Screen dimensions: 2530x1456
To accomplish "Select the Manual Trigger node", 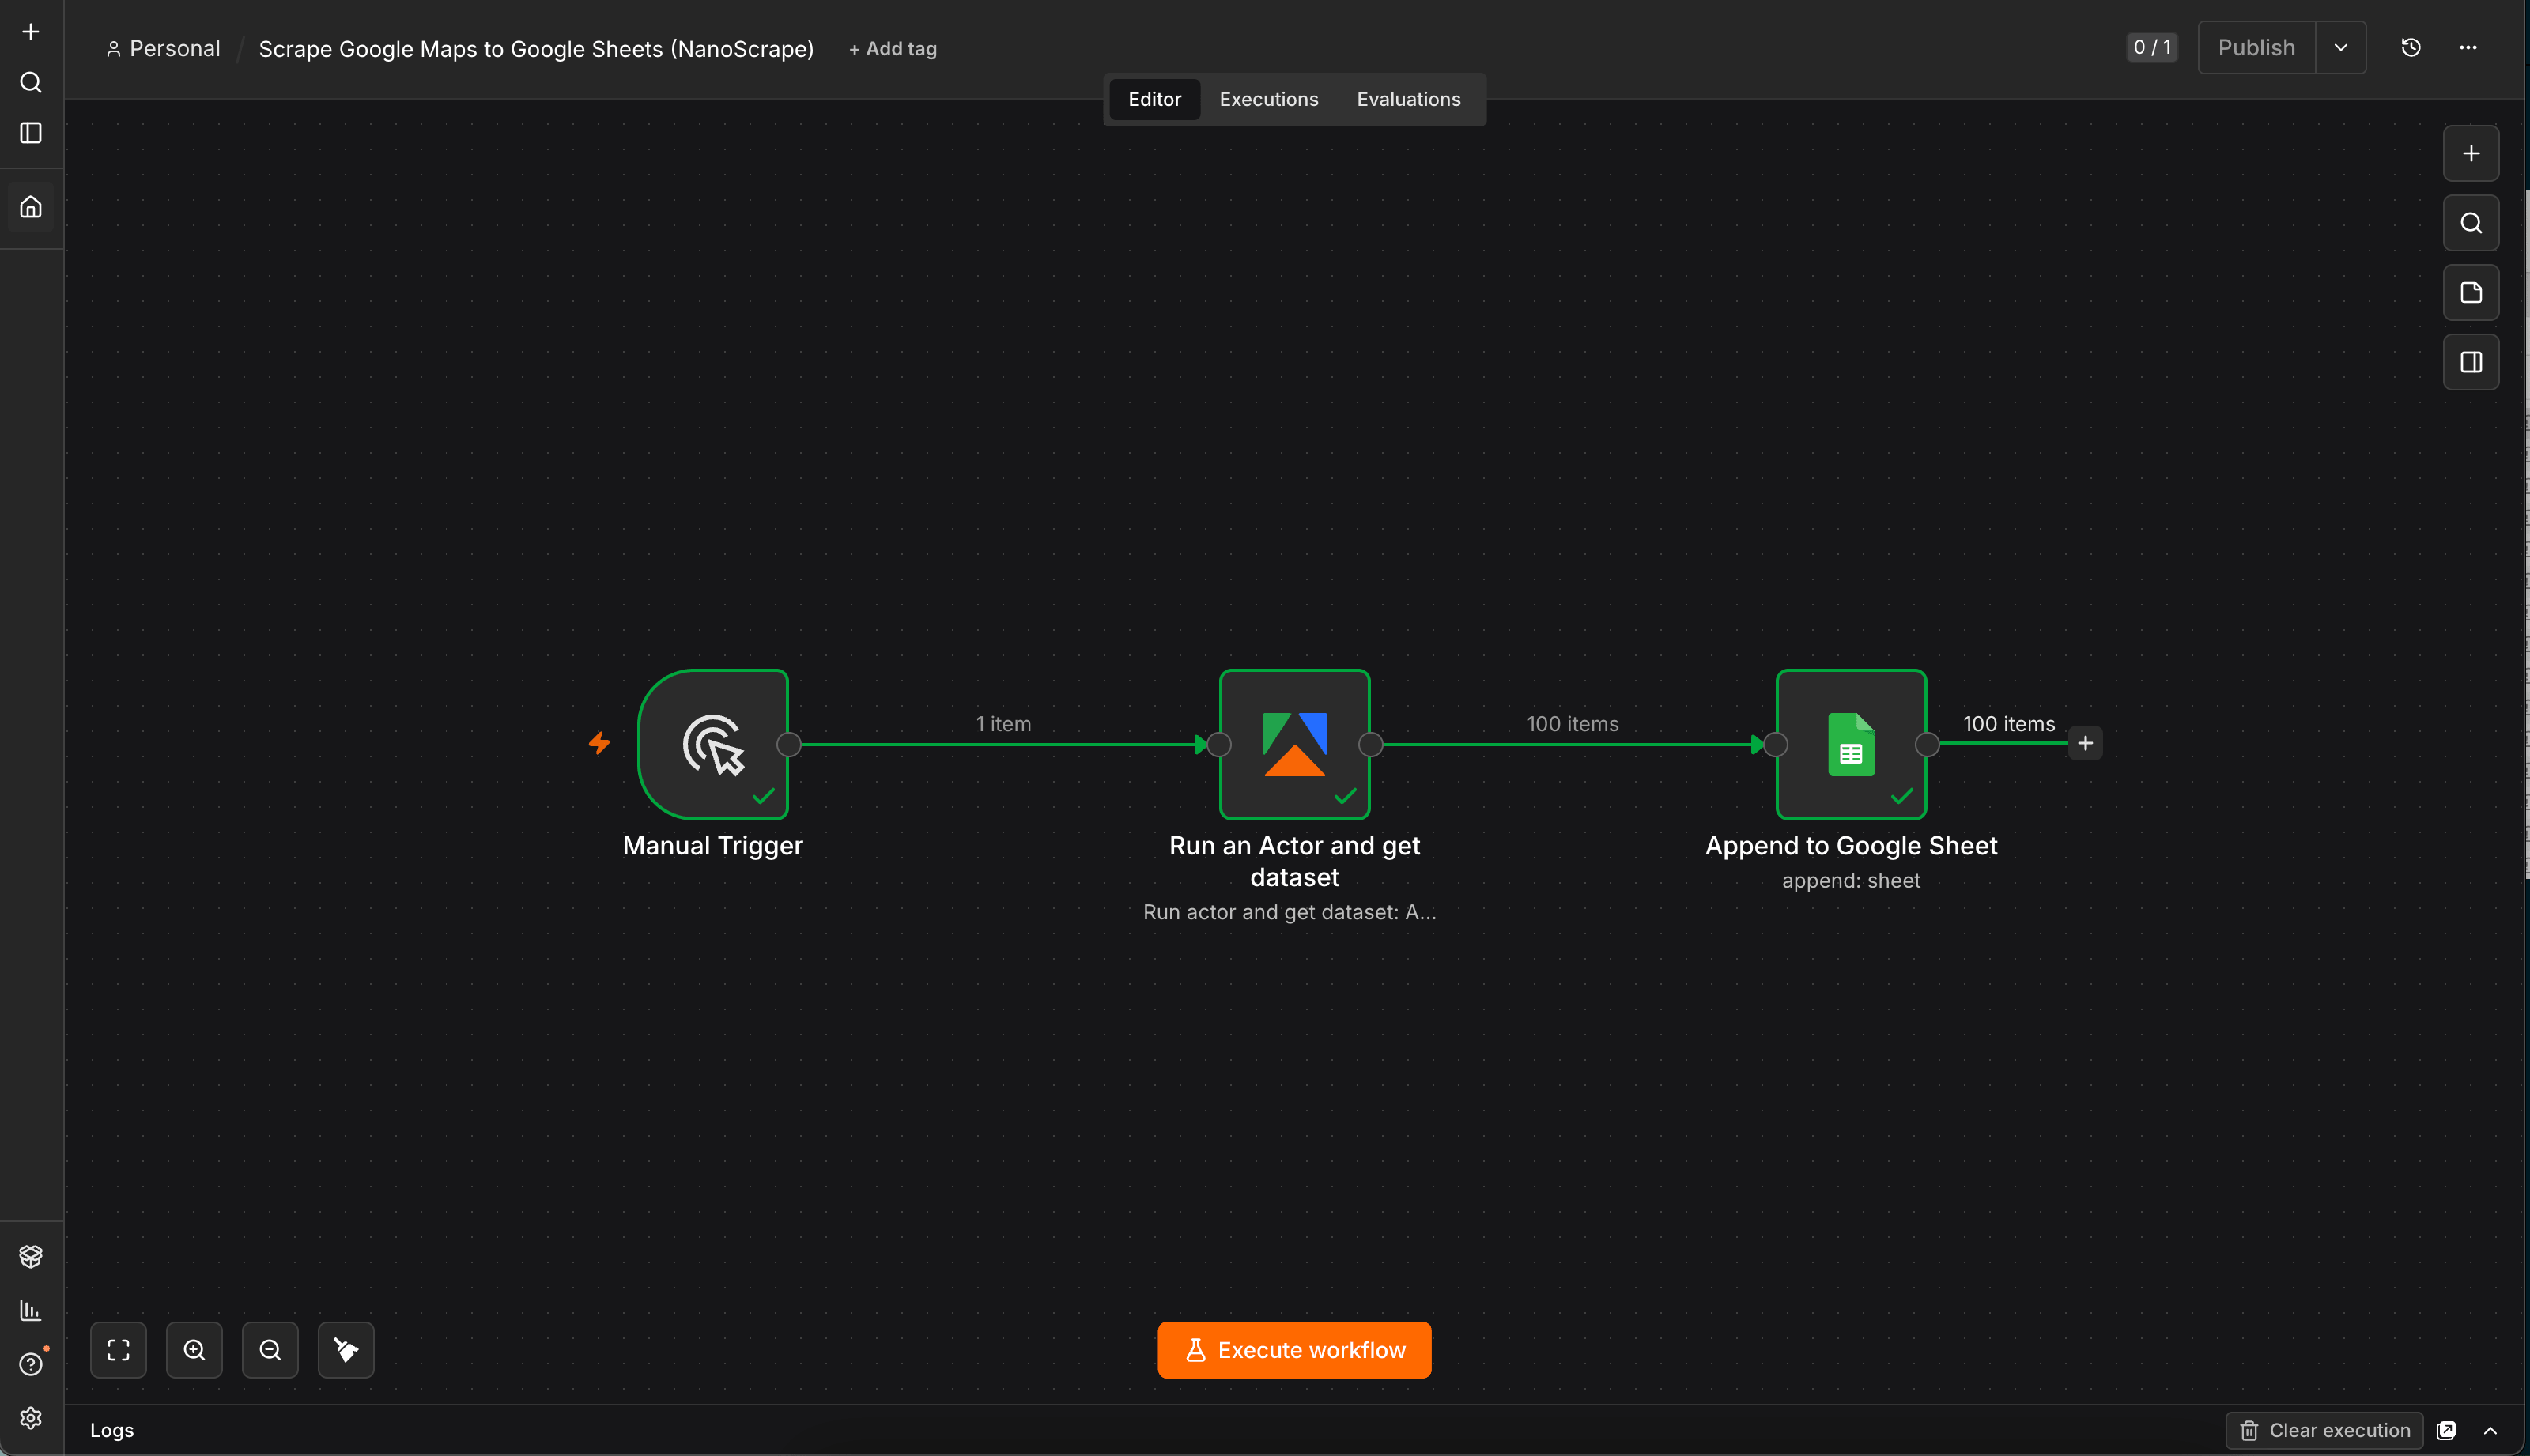I will (x=713, y=744).
